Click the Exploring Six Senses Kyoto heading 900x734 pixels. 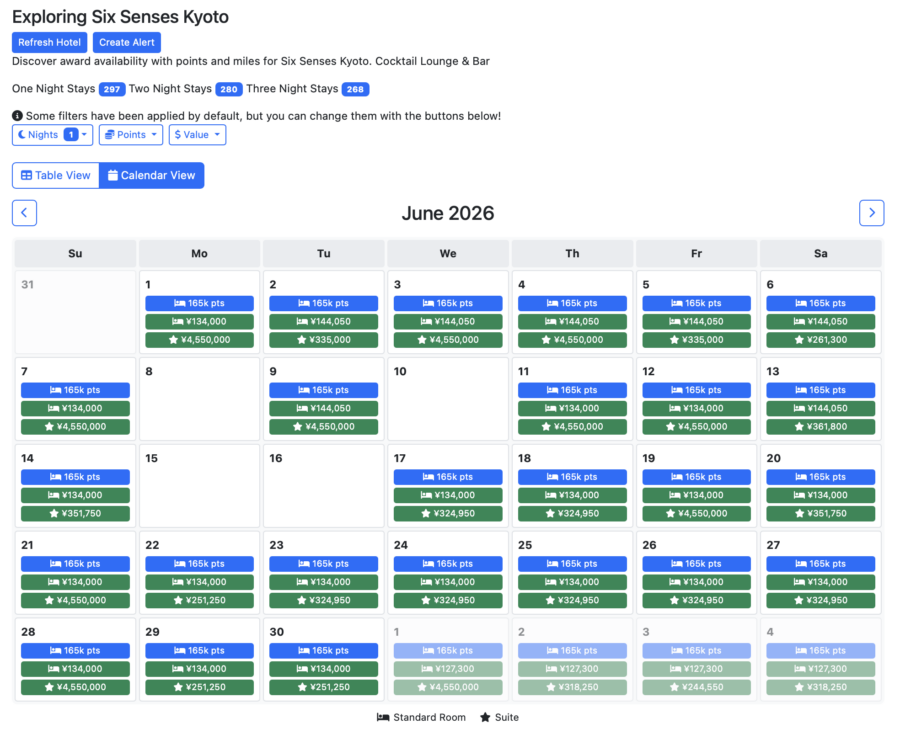click(120, 17)
